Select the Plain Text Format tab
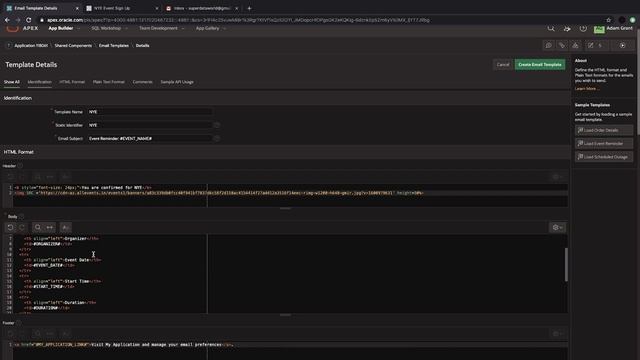Screen dimensions: 640x360 click(109, 82)
